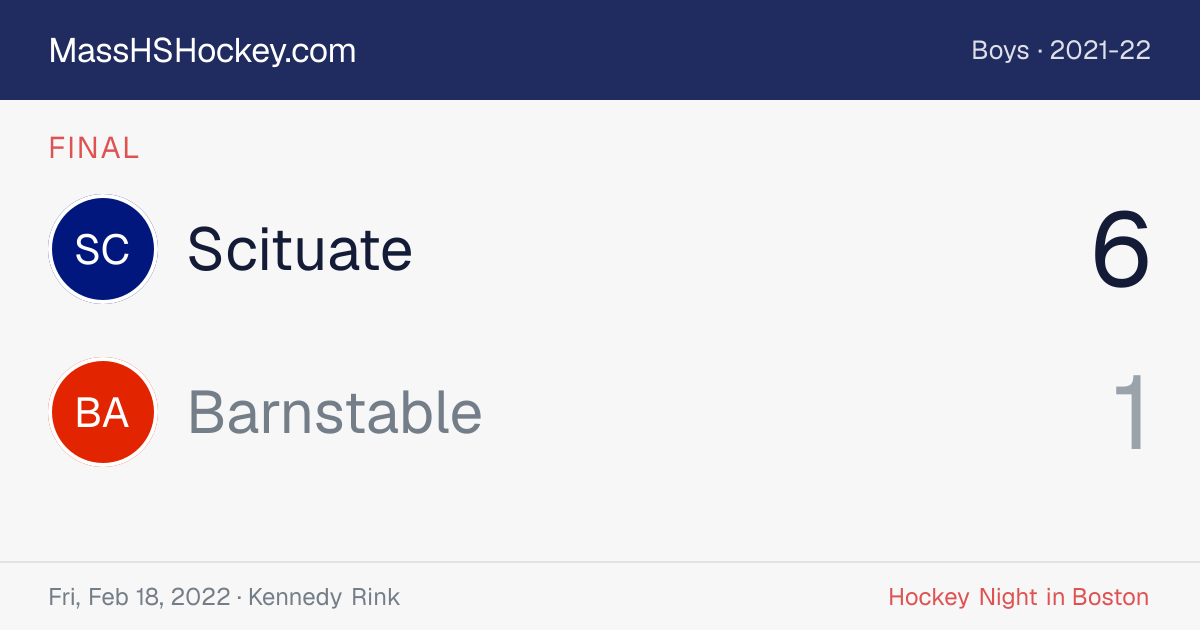The width and height of the screenshot is (1200, 630).
Task: Click the Barnstable BA team logo
Action: coord(102,412)
